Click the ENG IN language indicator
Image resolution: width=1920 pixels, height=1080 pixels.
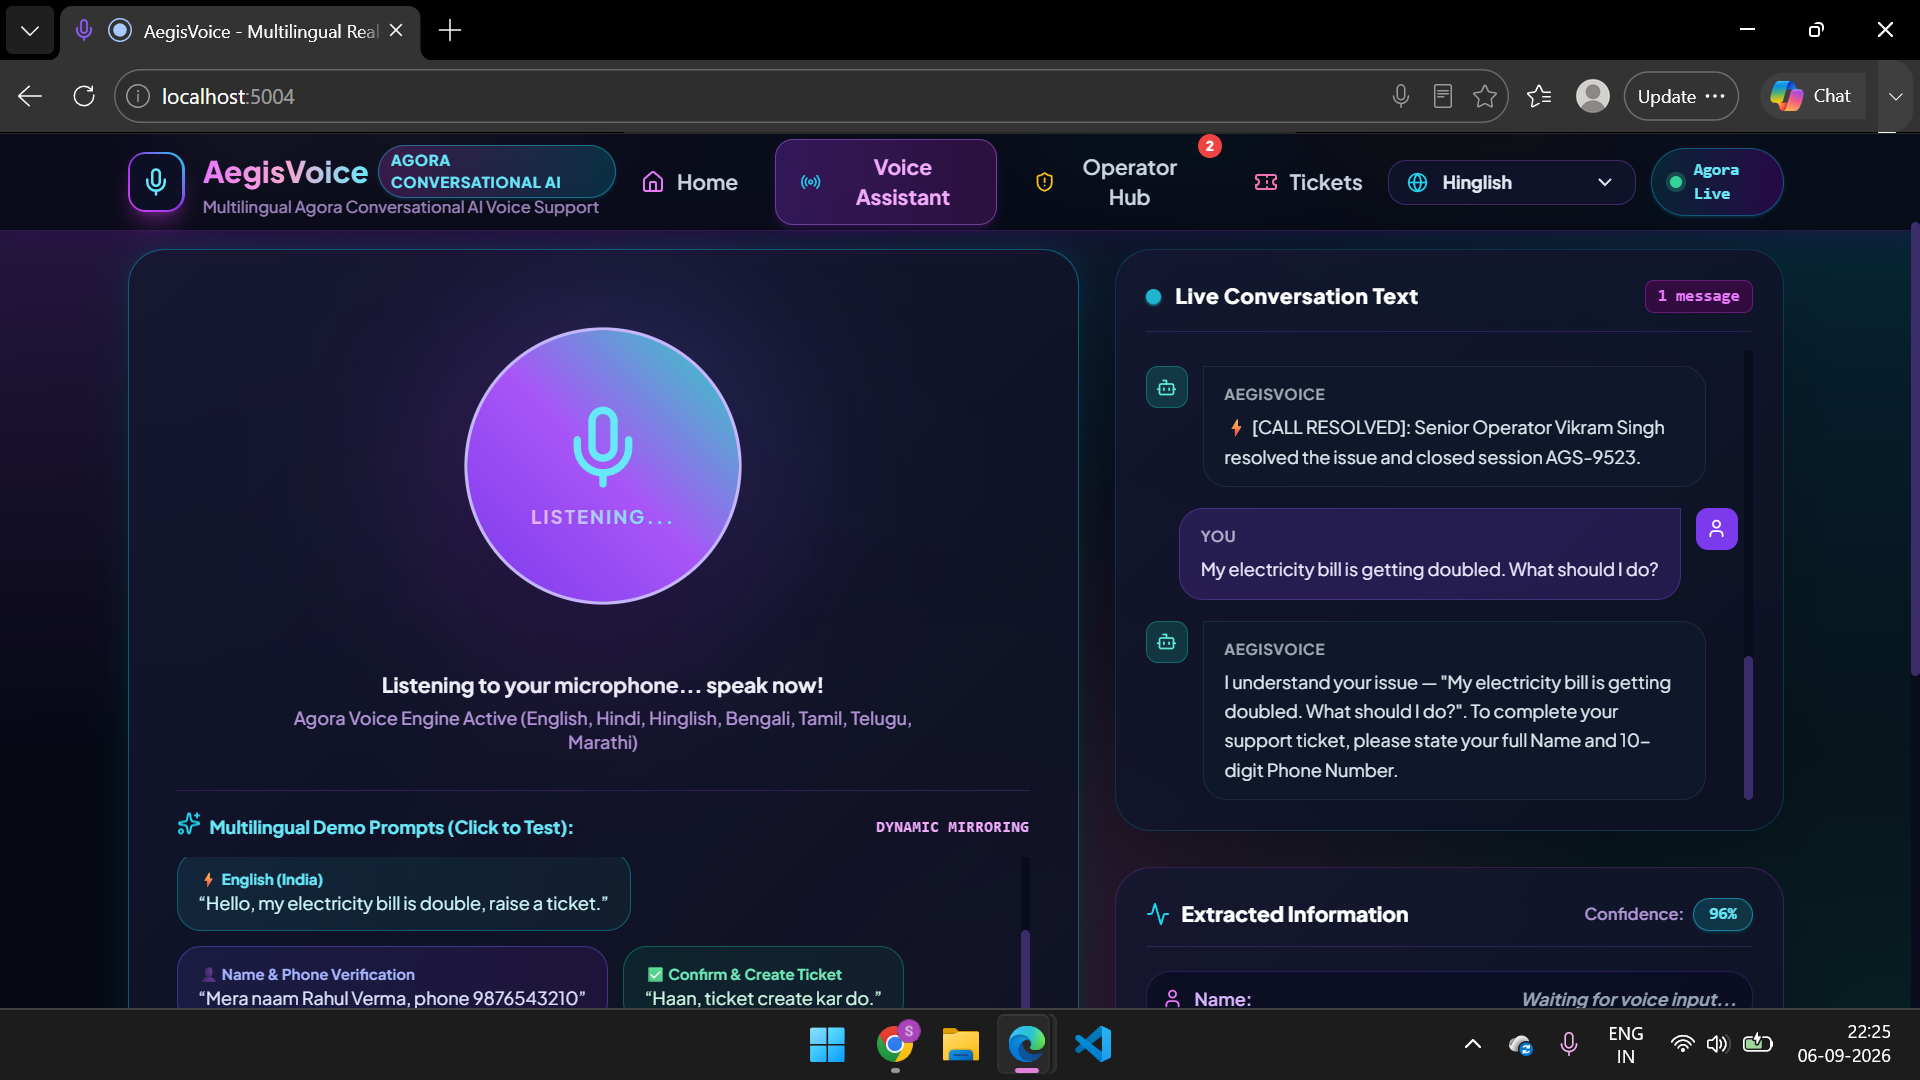(x=1626, y=1044)
